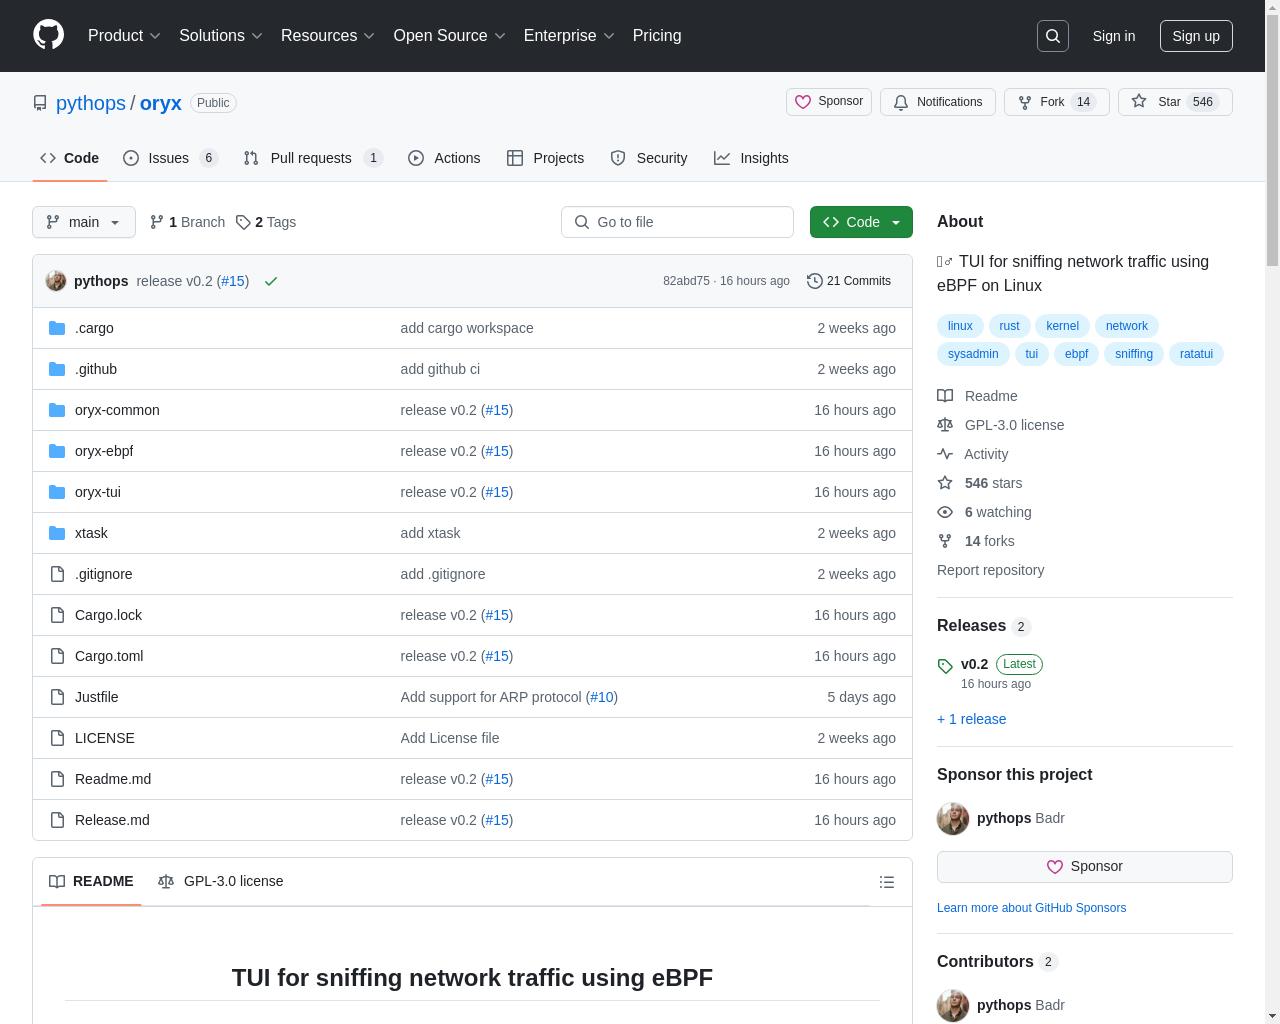Click the Pricing link

(x=657, y=35)
